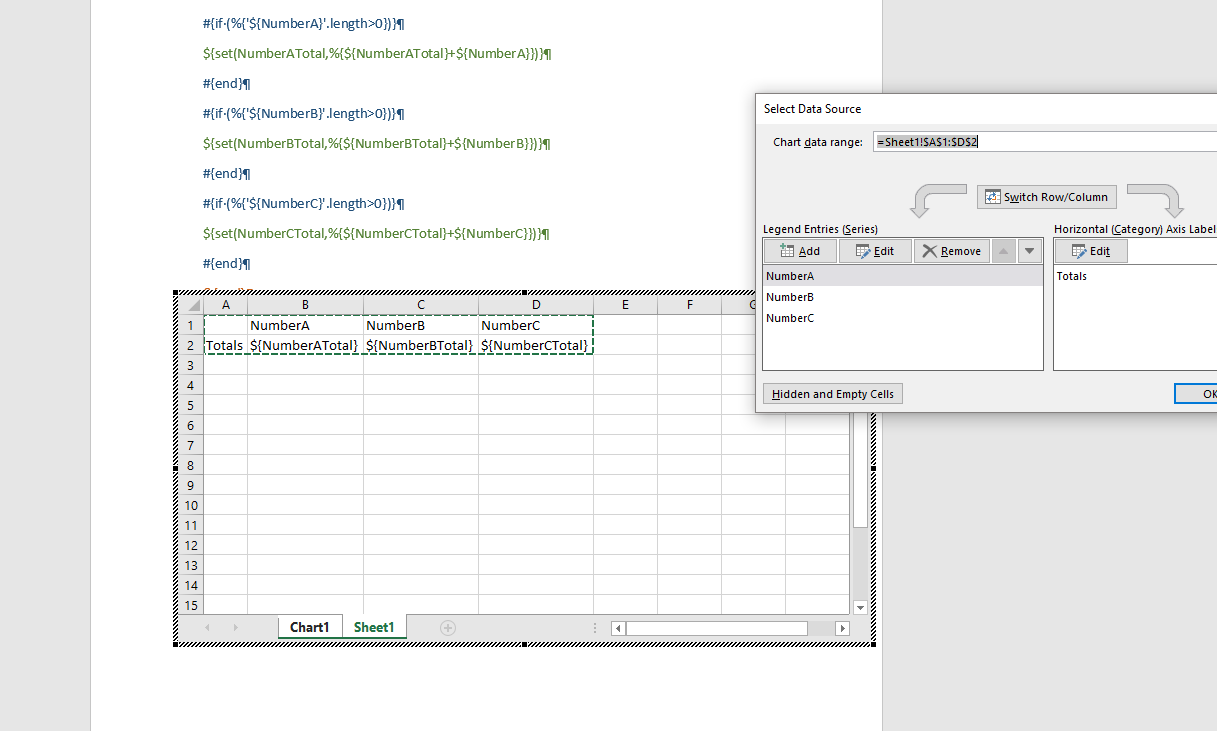
Task: Add a new sheet with plus icon
Action: [448, 628]
